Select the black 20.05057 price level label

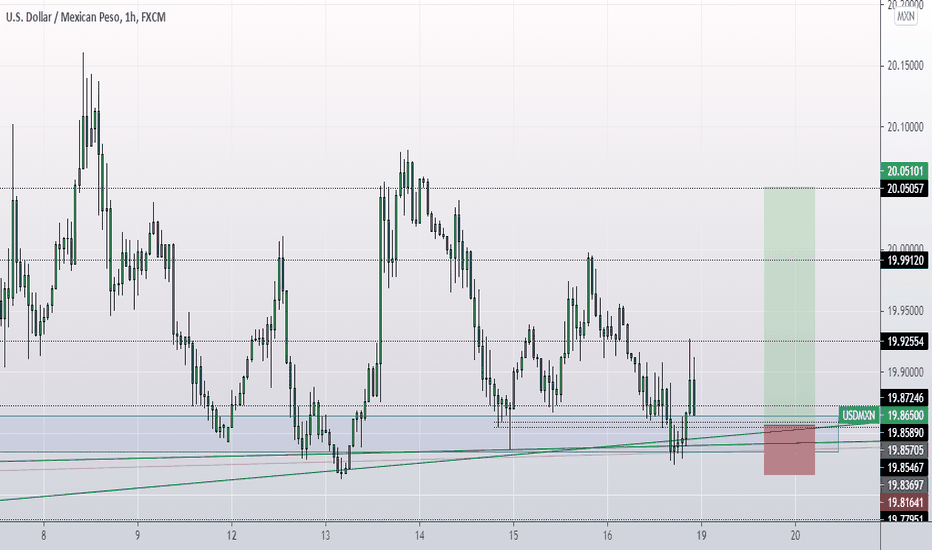pyautogui.click(x=904, y=188)
